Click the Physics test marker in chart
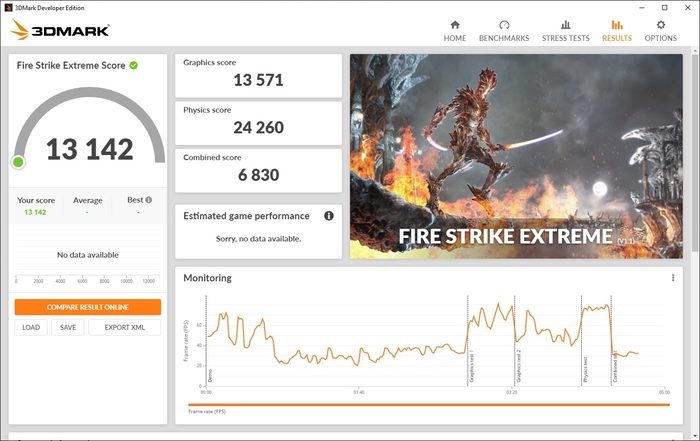The width and height of the screenshot is (700, 441). [582, 340]
